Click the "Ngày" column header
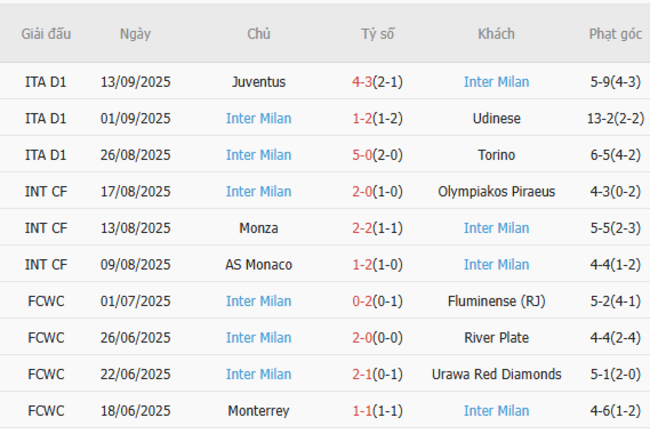Image resolution: width=650 pixels, height=434 pixels. pyautogui.click(x=135, y=34)
